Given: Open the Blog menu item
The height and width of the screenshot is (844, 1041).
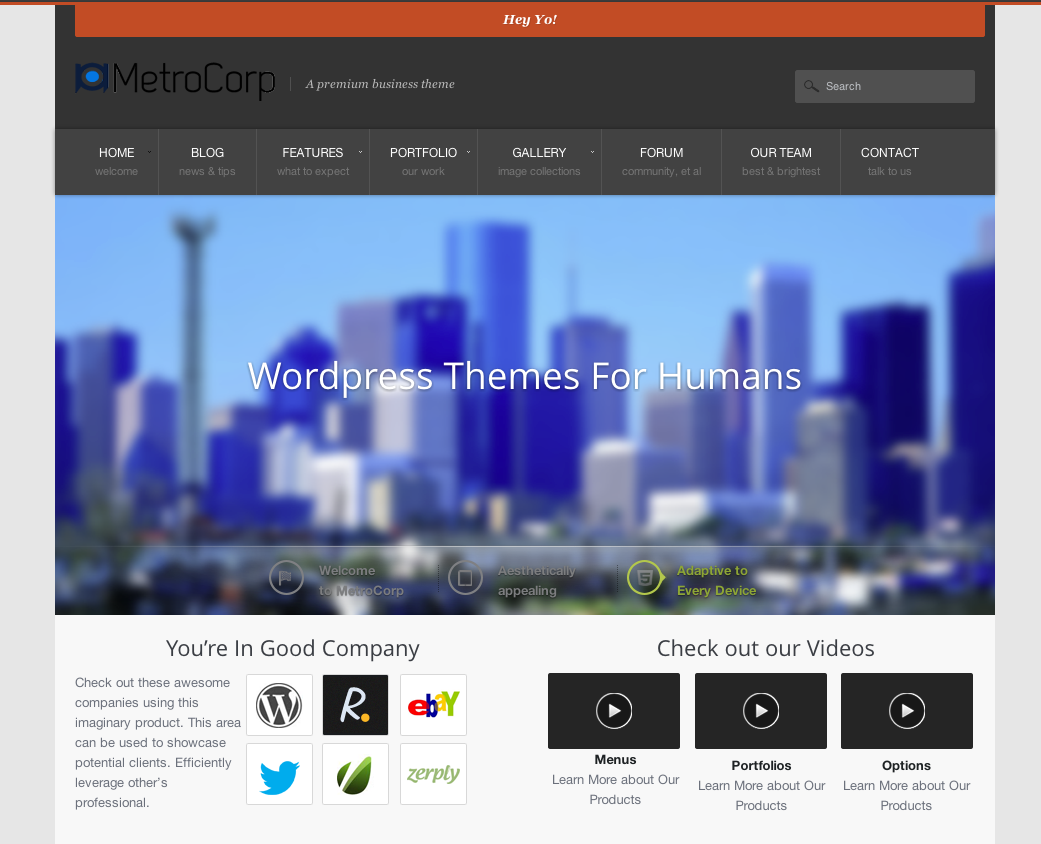Looking at the screenshot, I should click(x=207, y=161).
